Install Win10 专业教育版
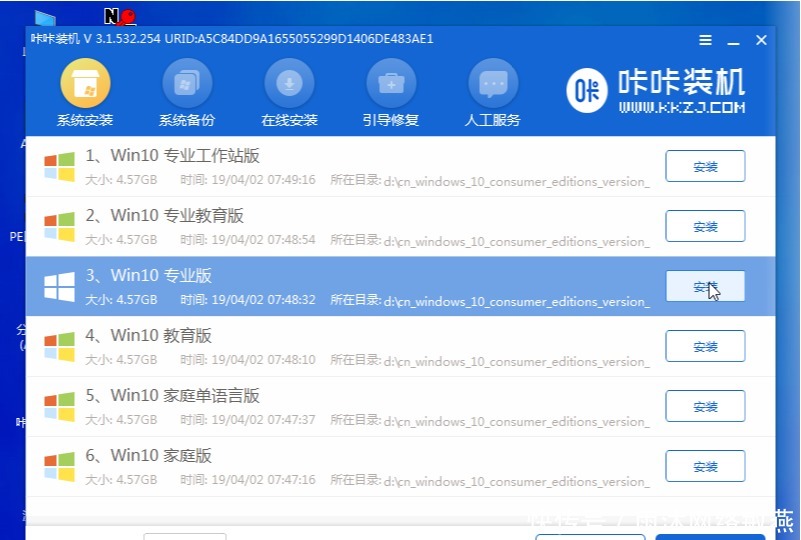 coord(705,226)
